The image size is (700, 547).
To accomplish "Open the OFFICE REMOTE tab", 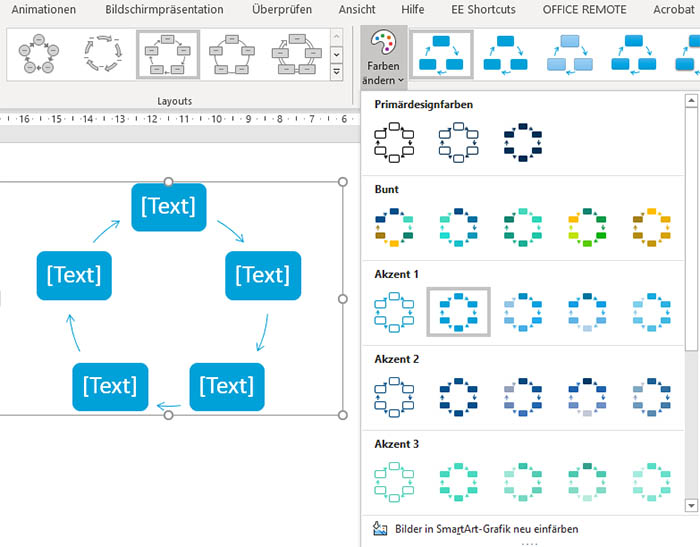I will point(584,9).
